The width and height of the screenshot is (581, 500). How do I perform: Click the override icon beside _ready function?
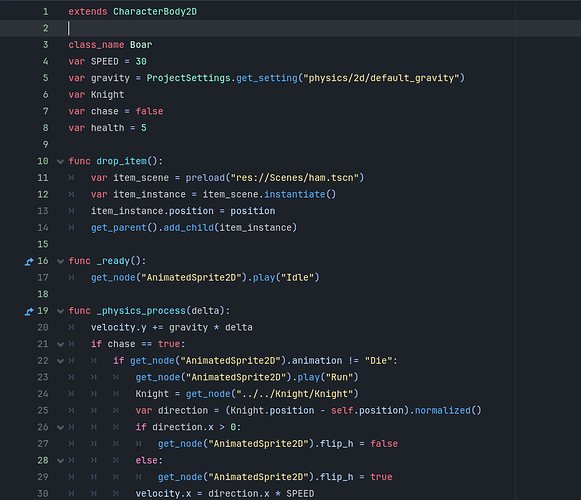tap(29, 262)
